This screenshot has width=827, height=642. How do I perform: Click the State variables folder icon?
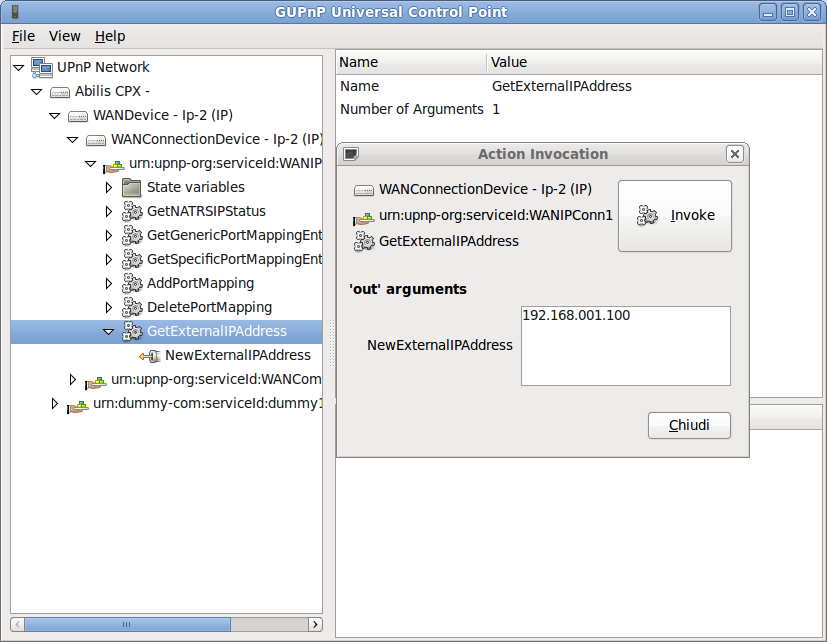[132, 187]
